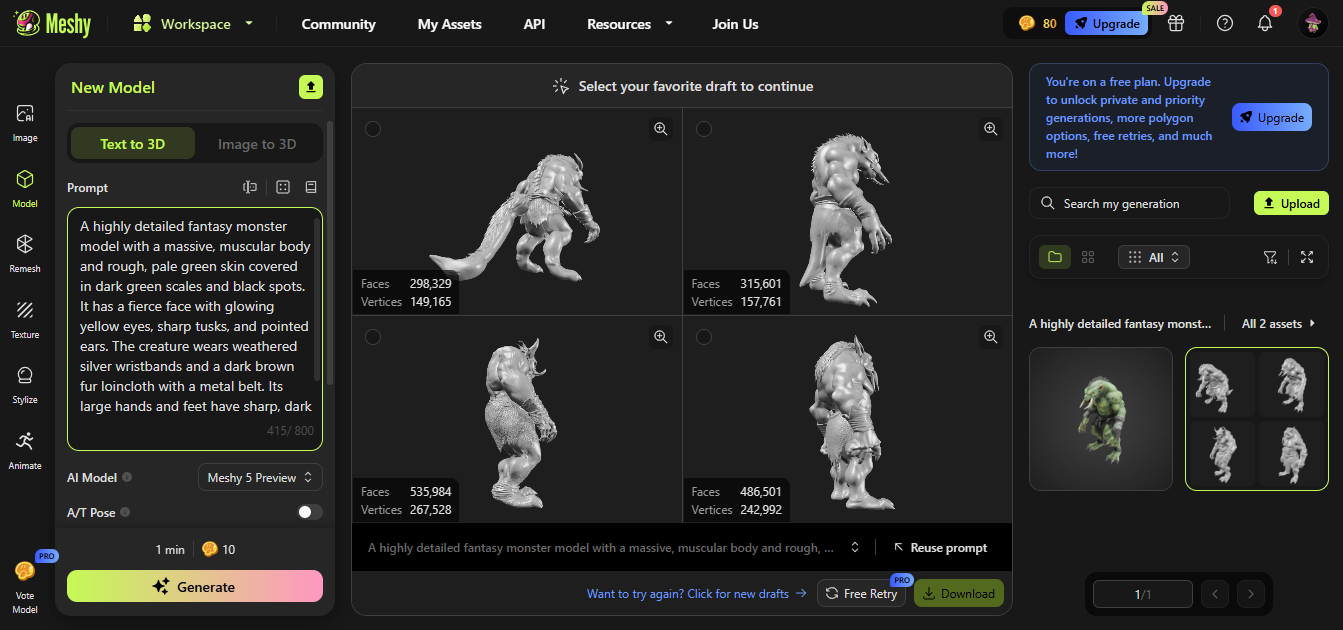This screenshot has width=1343, height=630.
Task: Open the All assets filter dropdown
Action: [1153, 257]
